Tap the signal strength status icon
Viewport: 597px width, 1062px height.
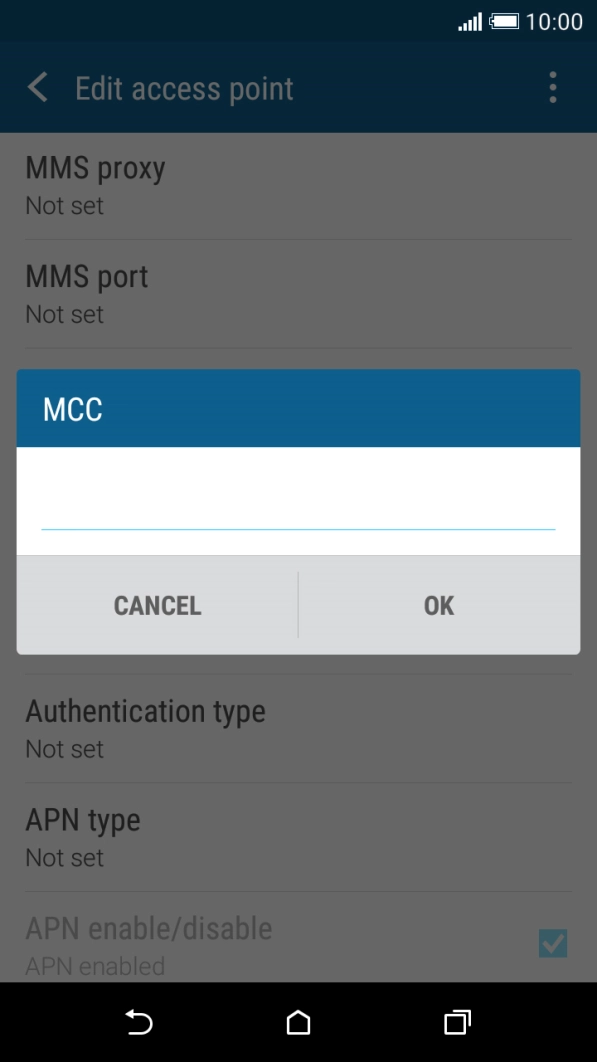(x=470, y=22)
